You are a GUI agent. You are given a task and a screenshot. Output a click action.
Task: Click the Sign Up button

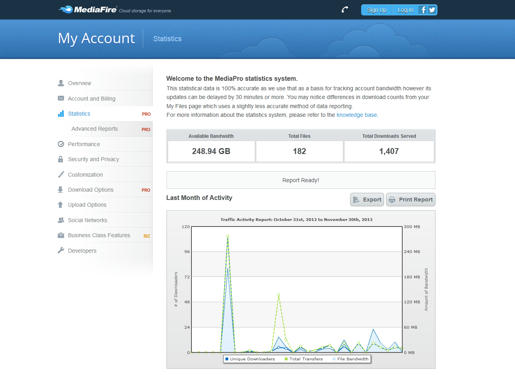point(377,10)
